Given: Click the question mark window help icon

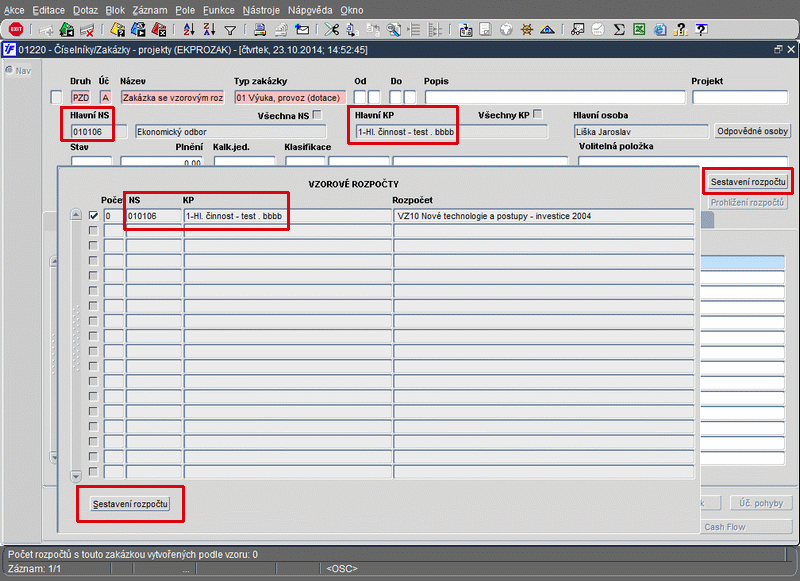Looking at the screenshot, I should pos(702,30).
